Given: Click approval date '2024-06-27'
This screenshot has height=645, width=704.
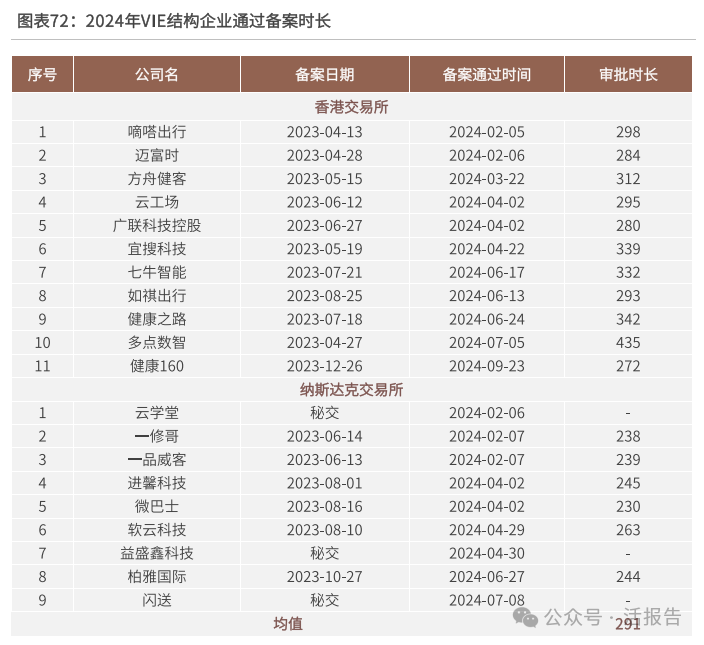Looking at the screenshot, I should 487,577.
